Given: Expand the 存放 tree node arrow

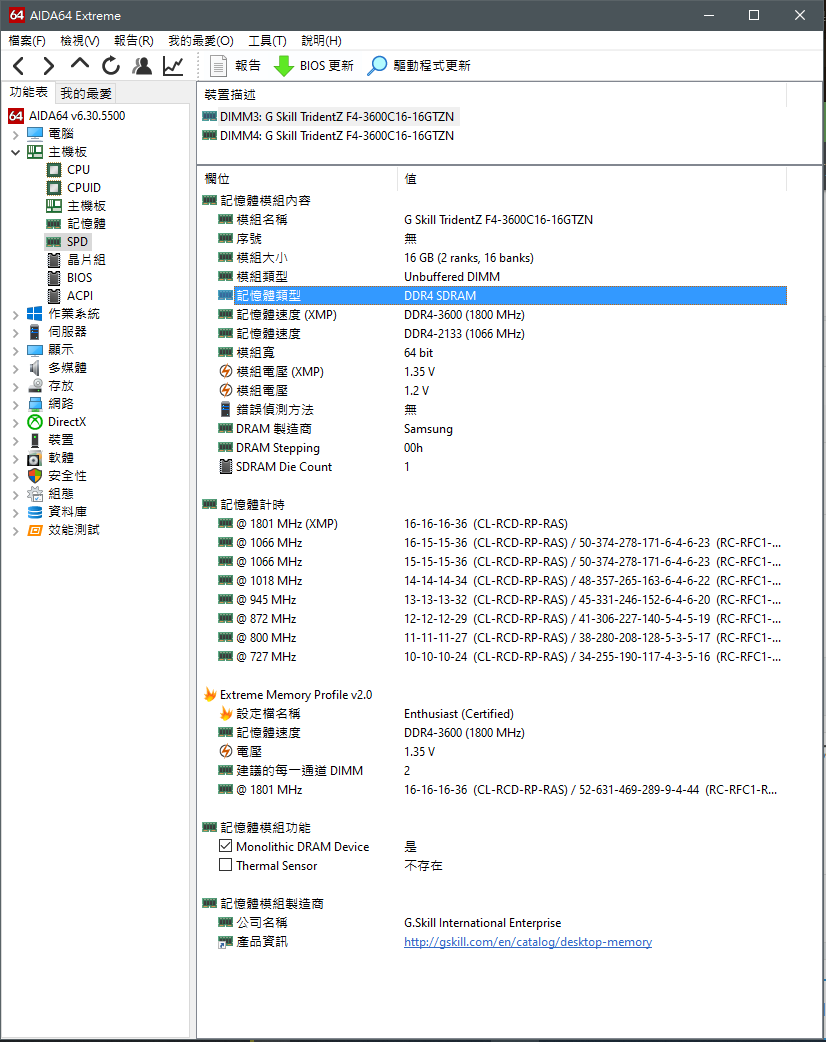Looking at the screenshot, I should tap(15, 386).
